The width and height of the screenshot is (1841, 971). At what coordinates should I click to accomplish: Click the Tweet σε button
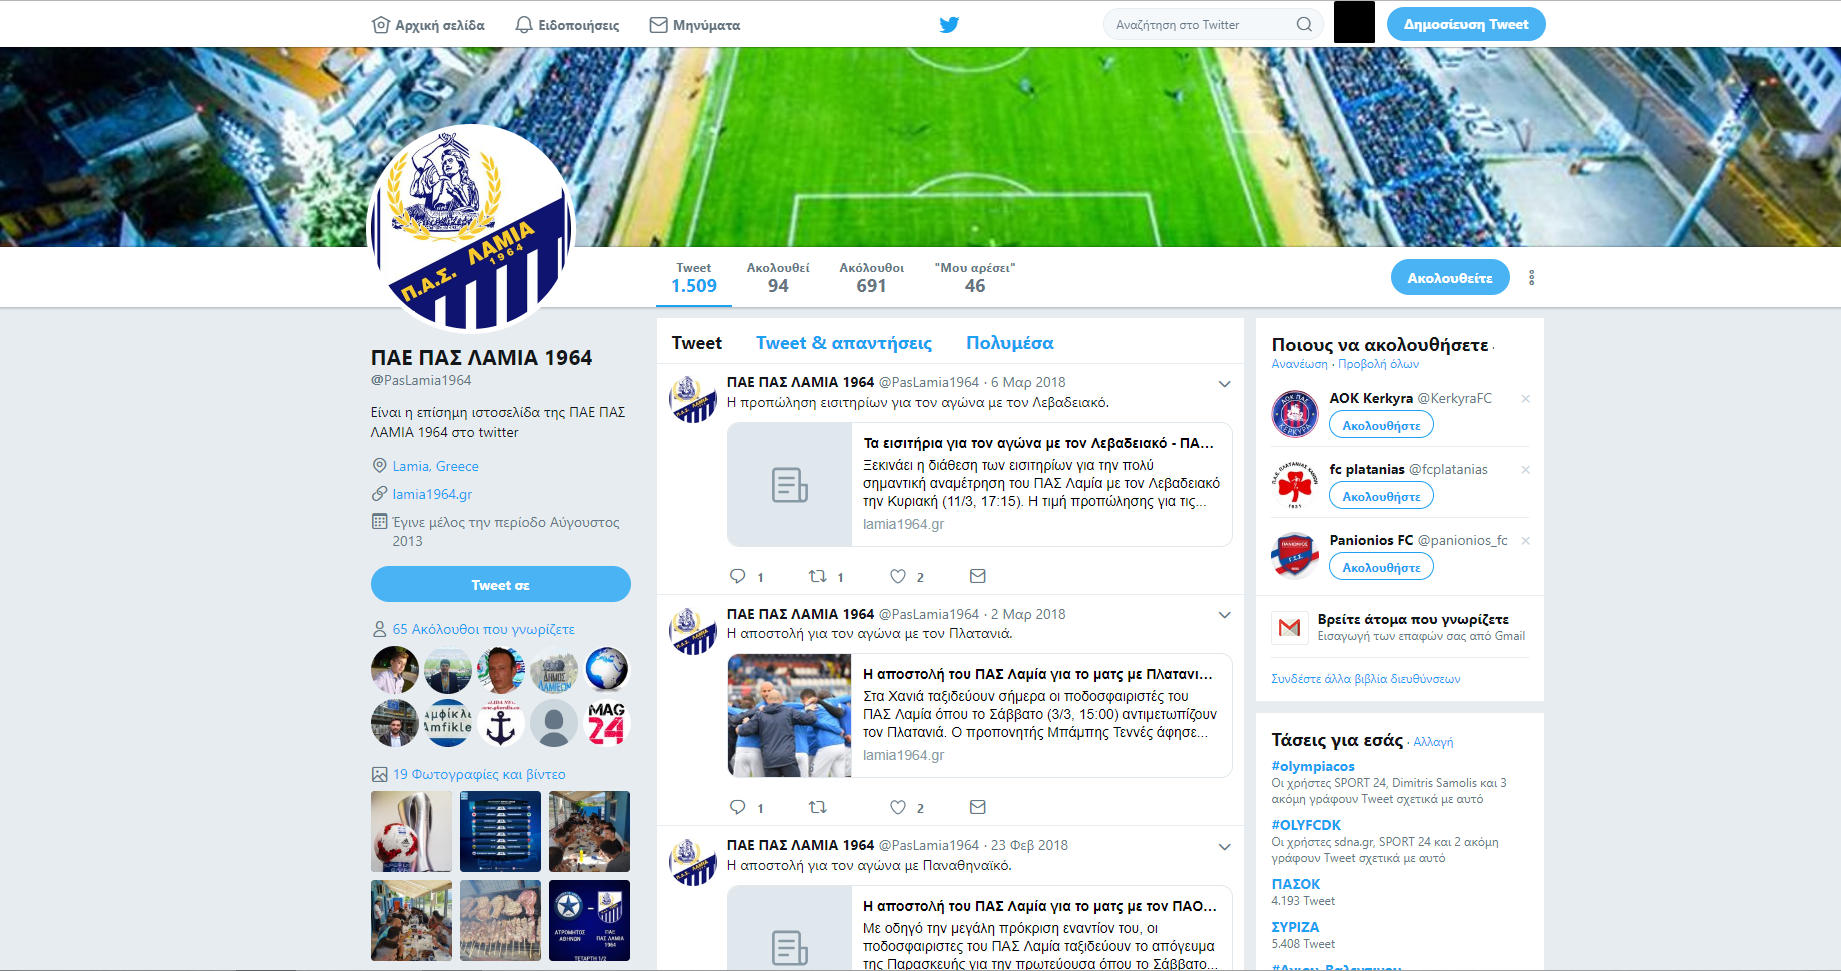click(x=501, y=584)
